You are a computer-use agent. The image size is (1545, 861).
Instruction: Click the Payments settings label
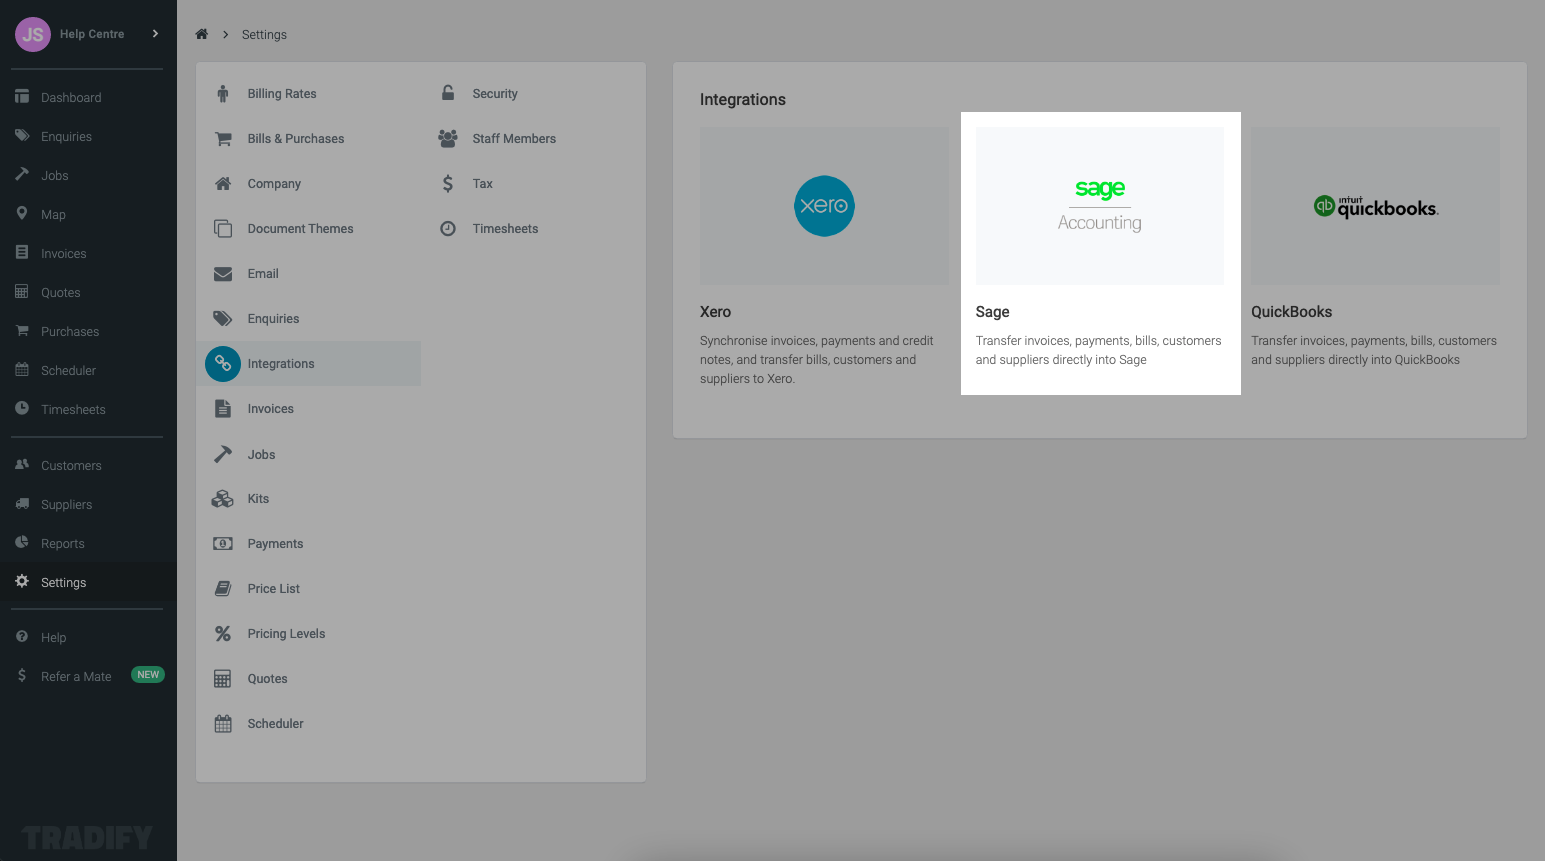(275, 544)
